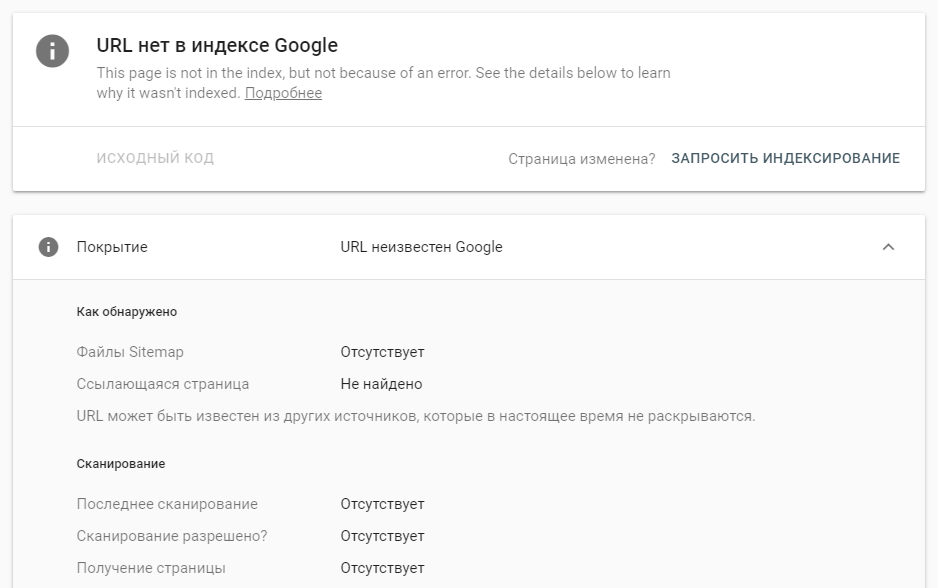Click the Получение страницы label
Screen dimensions: 938x588
click(x=151, y=568)
